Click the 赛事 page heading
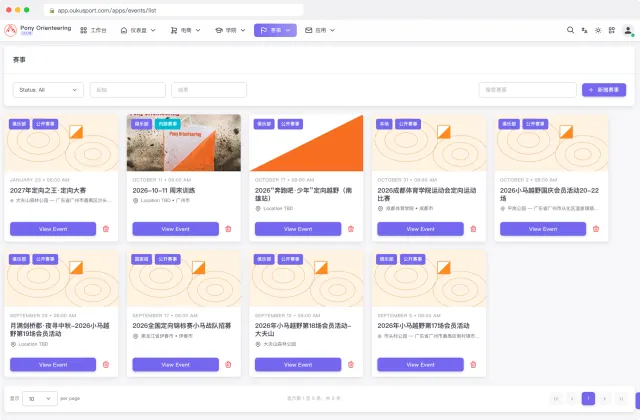The image size is (640, 420). [x=19, y=60]
